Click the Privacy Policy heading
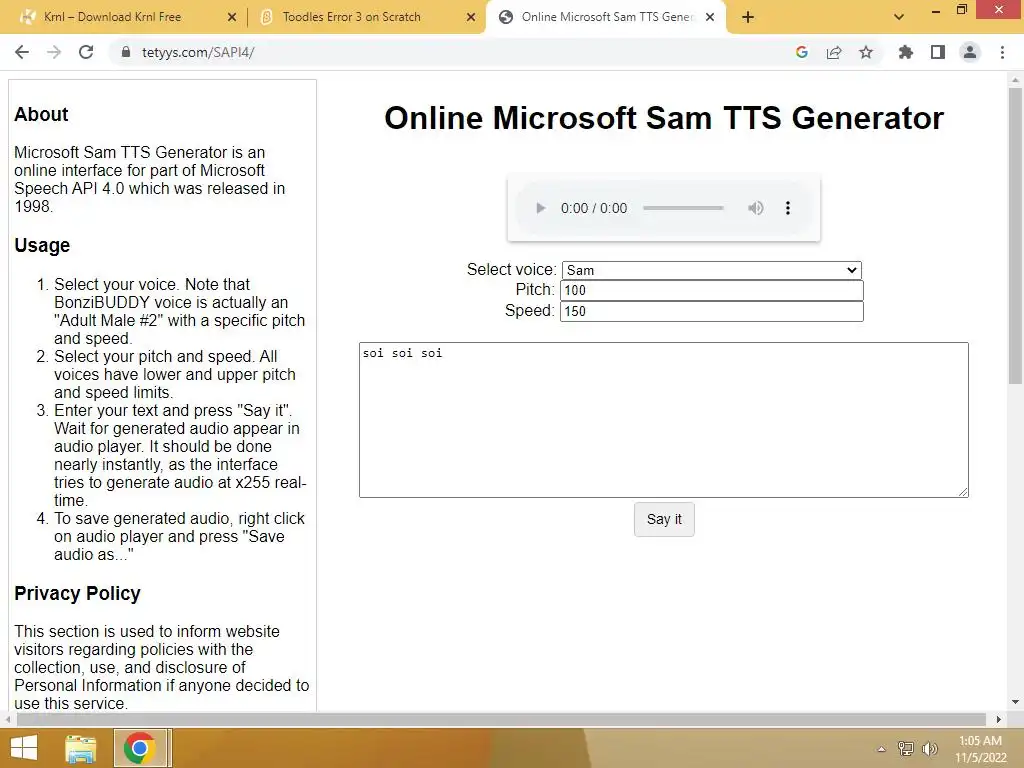Viewport: 1024px width, 768px height. [77, 594]
